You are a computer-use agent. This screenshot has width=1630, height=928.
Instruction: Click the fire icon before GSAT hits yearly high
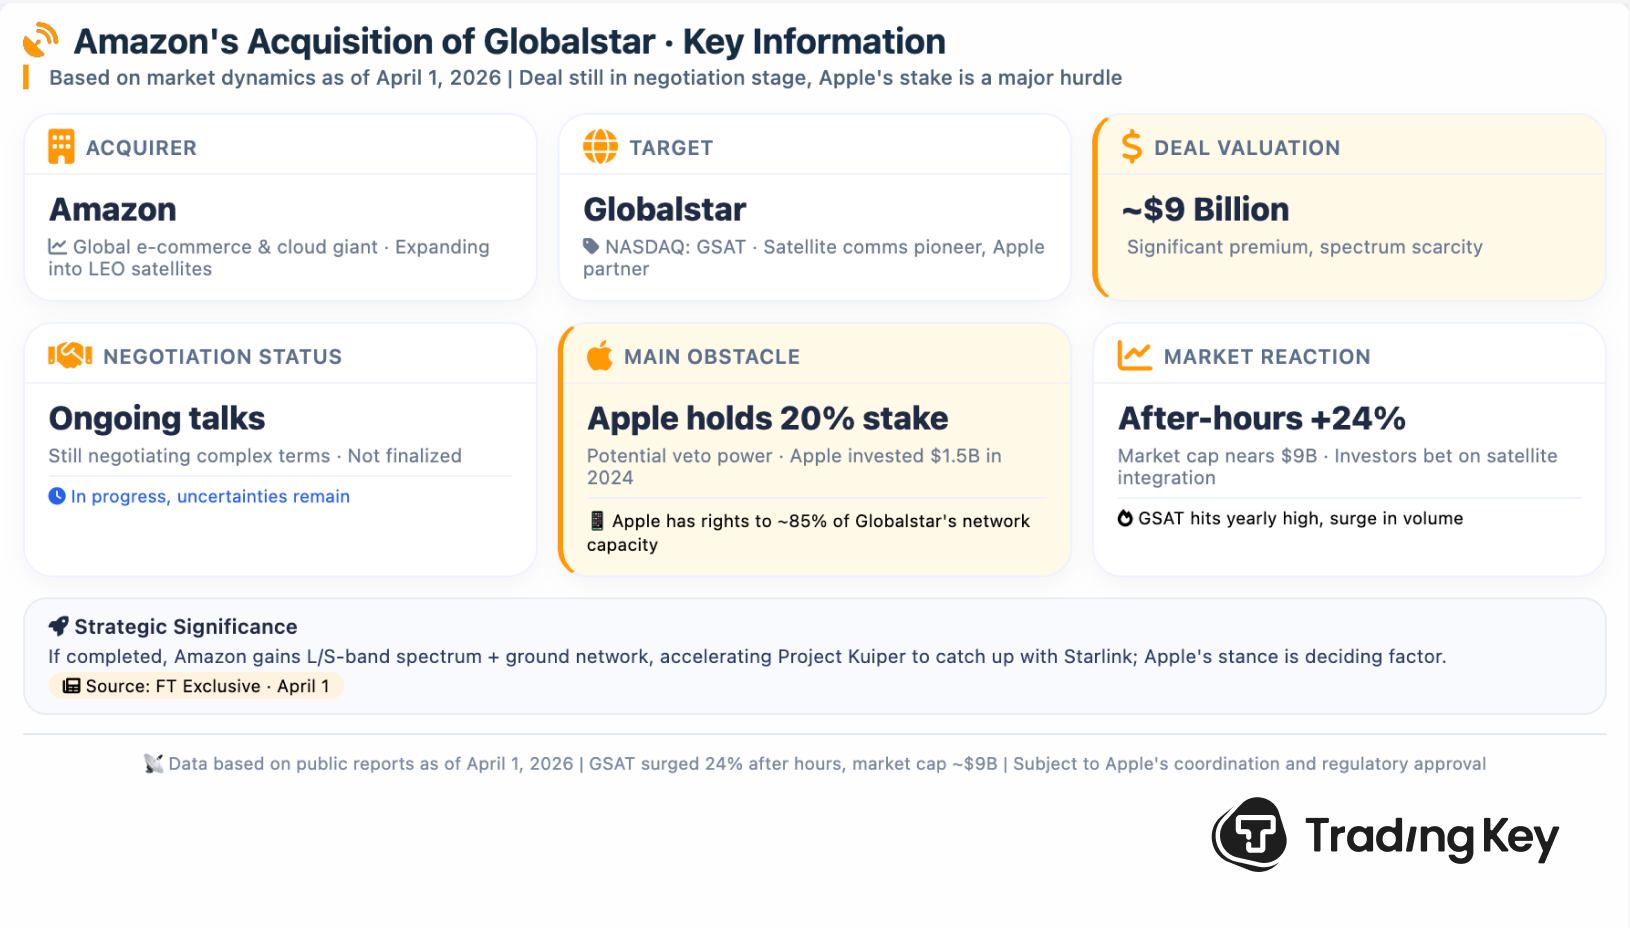1125,518
